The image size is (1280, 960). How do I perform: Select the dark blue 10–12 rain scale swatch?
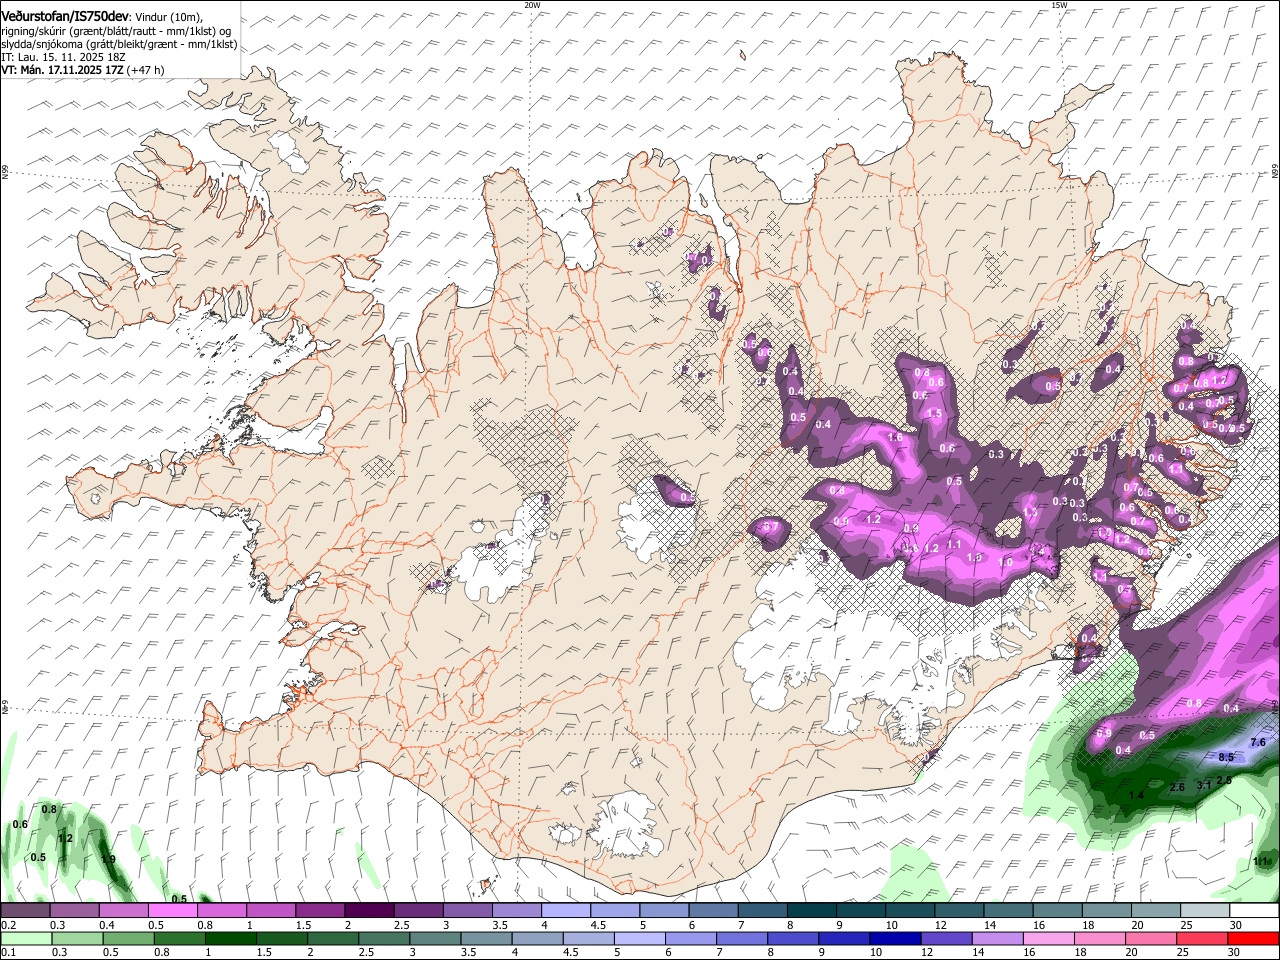point(895,938)
